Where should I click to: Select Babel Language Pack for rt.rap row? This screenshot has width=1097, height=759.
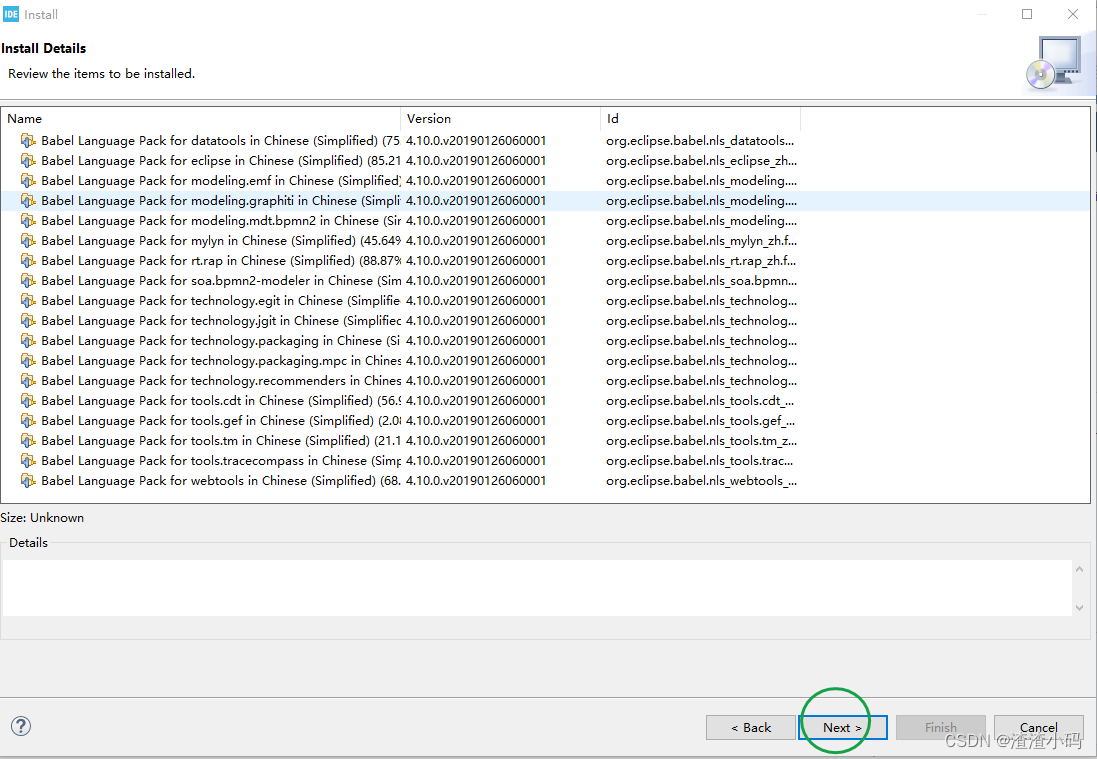tap(546, 260)
